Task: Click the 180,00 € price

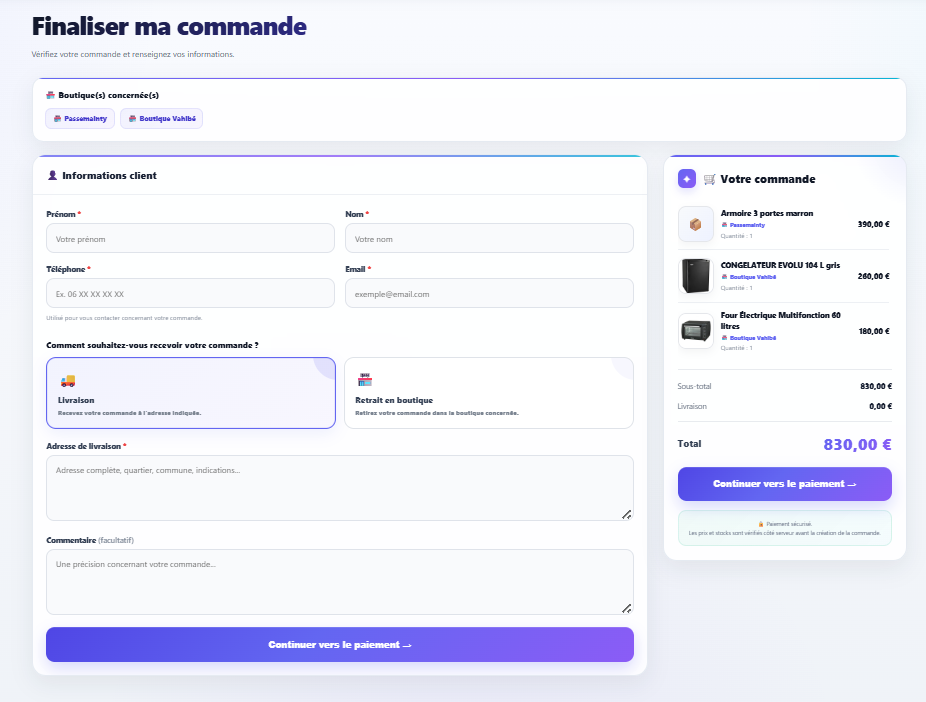Action: click(x=874, y=331)
